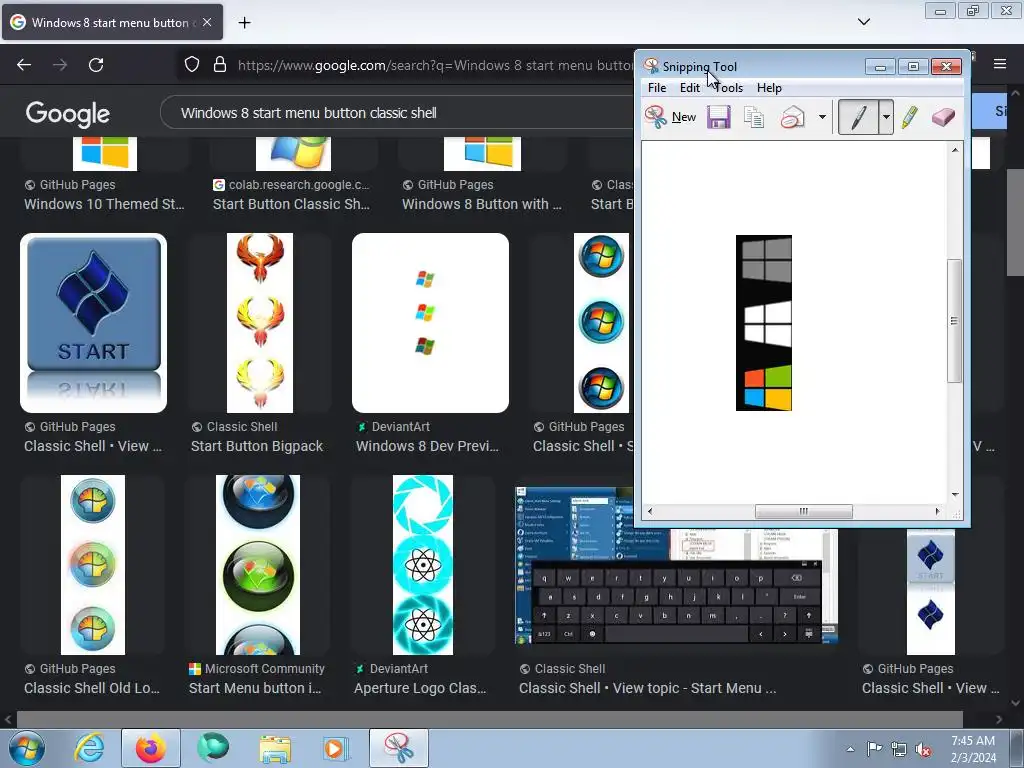1024x768 pixels.
Task: Click the tracking protection shield icon
Action: click(x=191, y=64)
